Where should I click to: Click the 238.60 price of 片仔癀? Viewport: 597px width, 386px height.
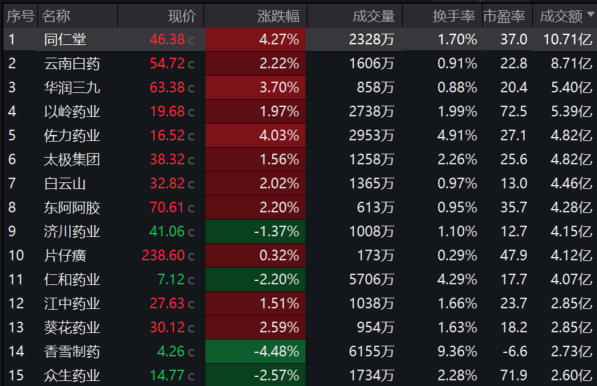click(163, 255)
